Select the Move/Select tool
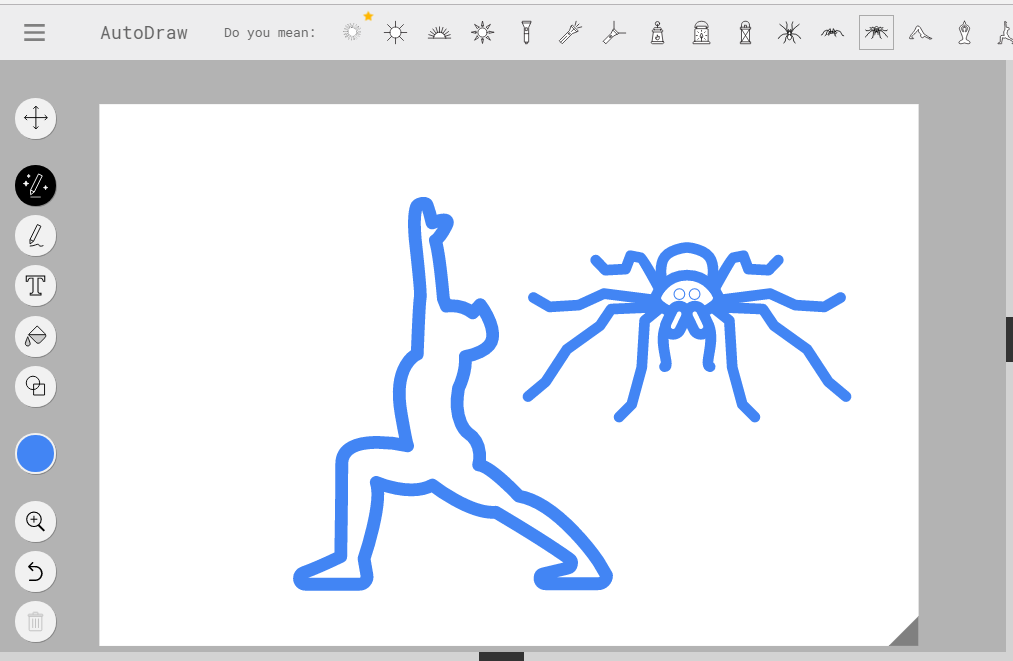This screenshot has height=661, width=1013. tap(35, 118)
